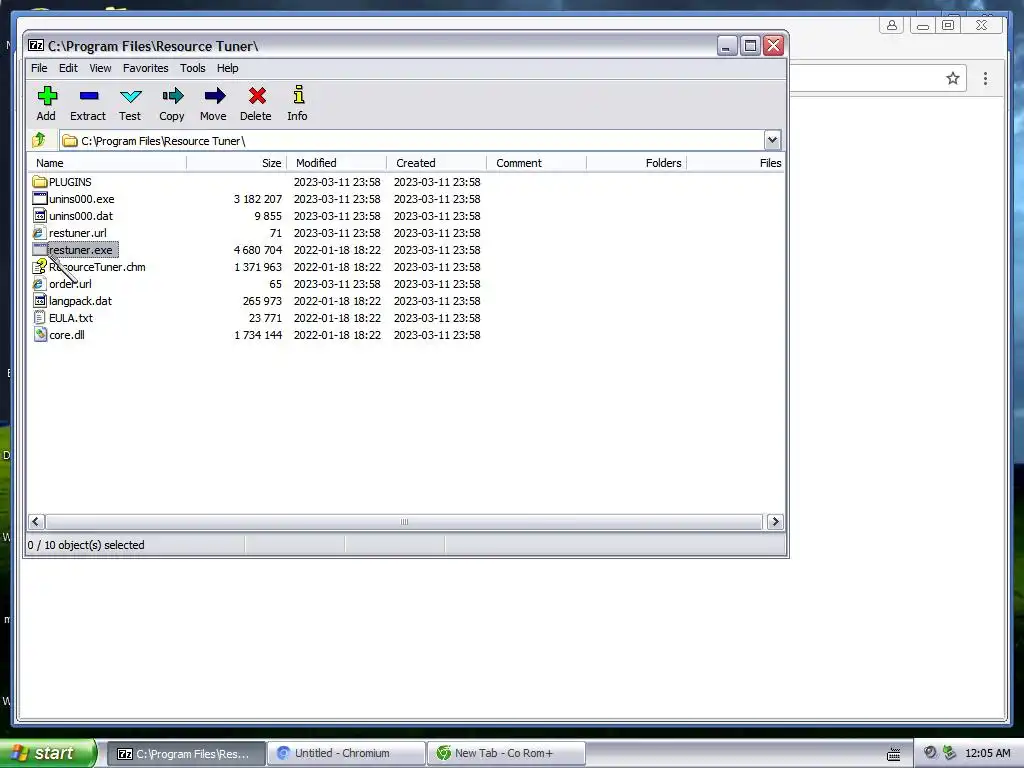Sort by the Created column header
The image size is (1024, 768).
[436, 163]
